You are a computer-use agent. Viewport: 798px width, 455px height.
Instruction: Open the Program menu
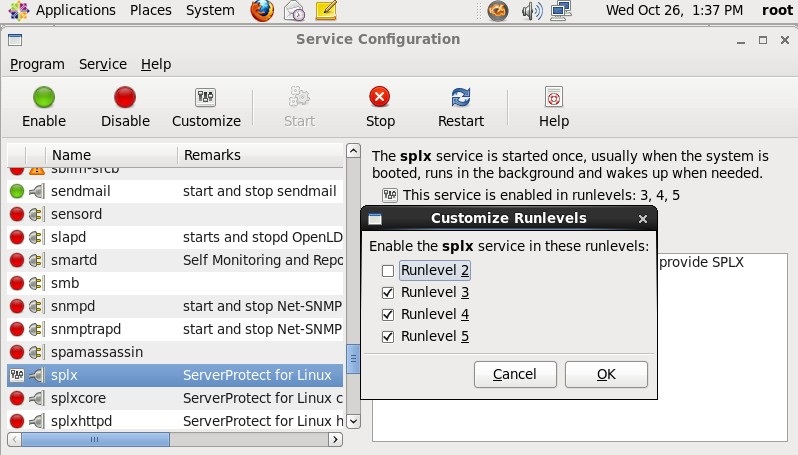tap(37, 64)
